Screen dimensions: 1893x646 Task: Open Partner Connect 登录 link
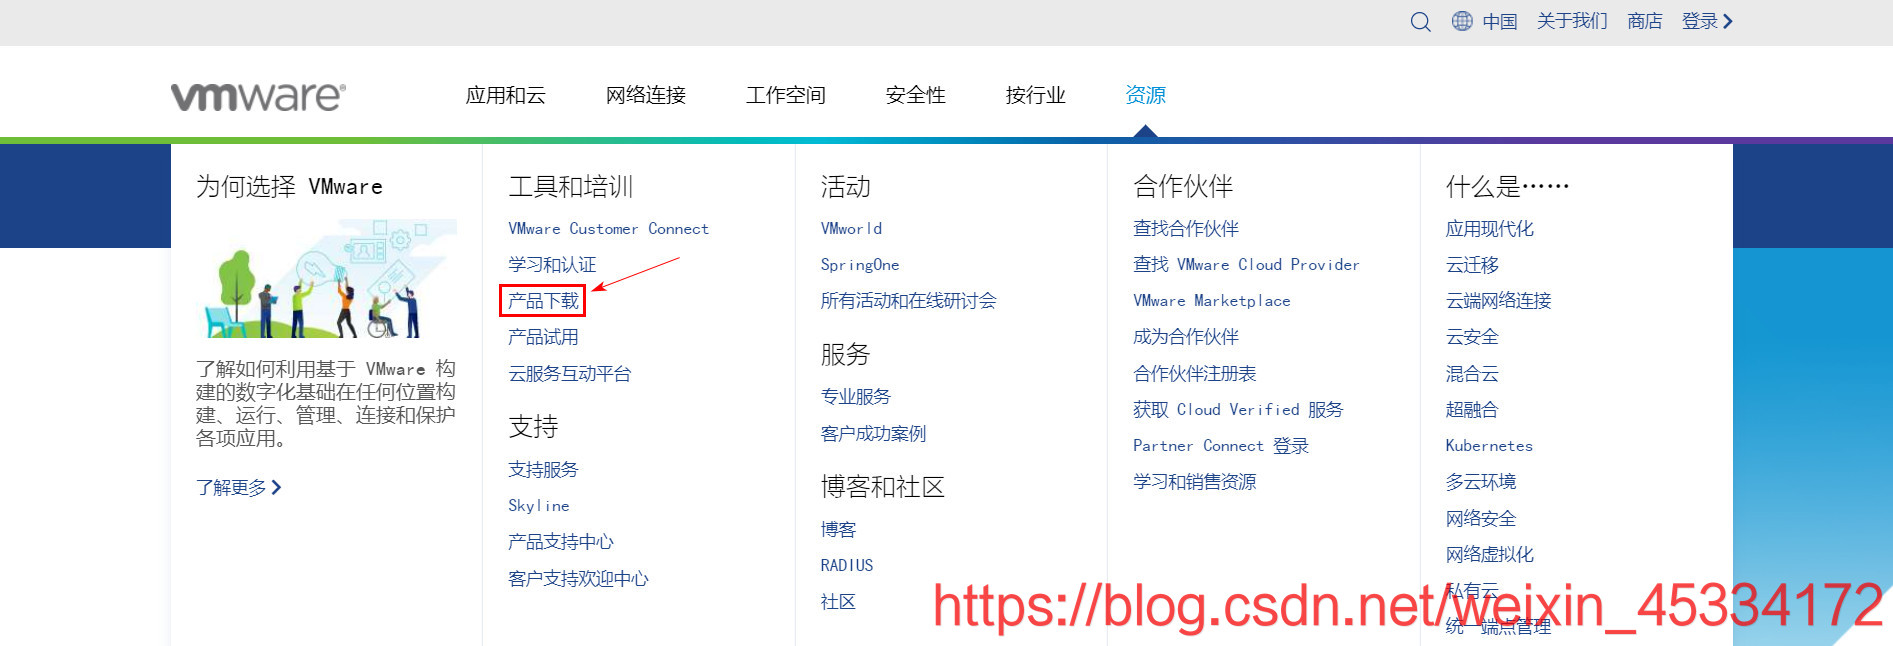pyautogui.click(x=1221, y=446)
